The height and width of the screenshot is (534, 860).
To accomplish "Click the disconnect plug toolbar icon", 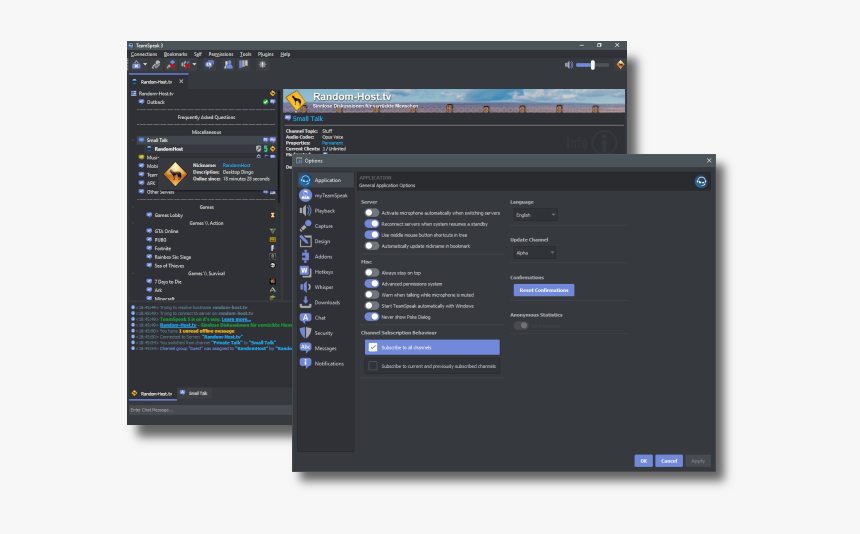I will [156, 65].
